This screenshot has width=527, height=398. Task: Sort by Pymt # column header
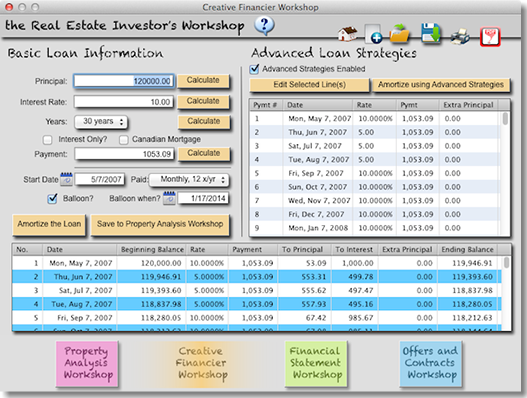point(267,105)
